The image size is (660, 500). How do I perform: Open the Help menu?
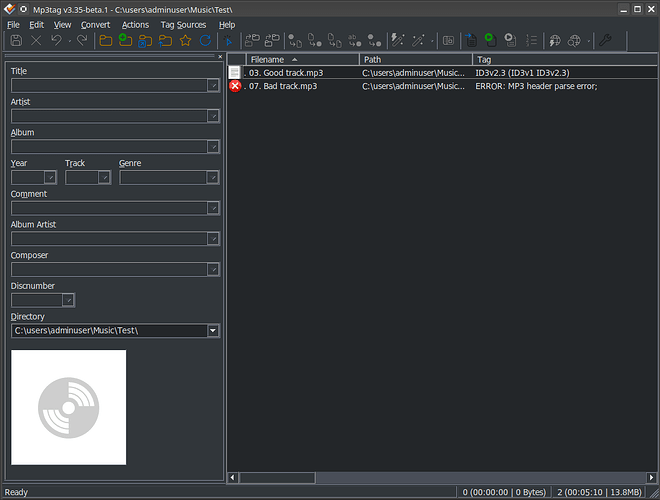tap(227, 25)
